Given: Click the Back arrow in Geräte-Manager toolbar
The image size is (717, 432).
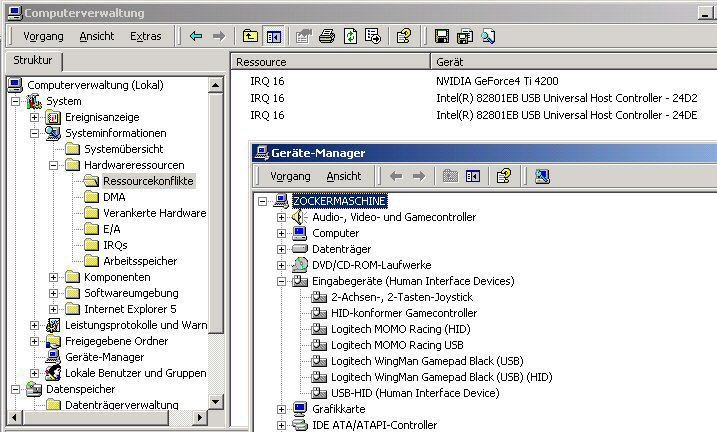Looking at the screenshot, I should (x=396, y=176).
